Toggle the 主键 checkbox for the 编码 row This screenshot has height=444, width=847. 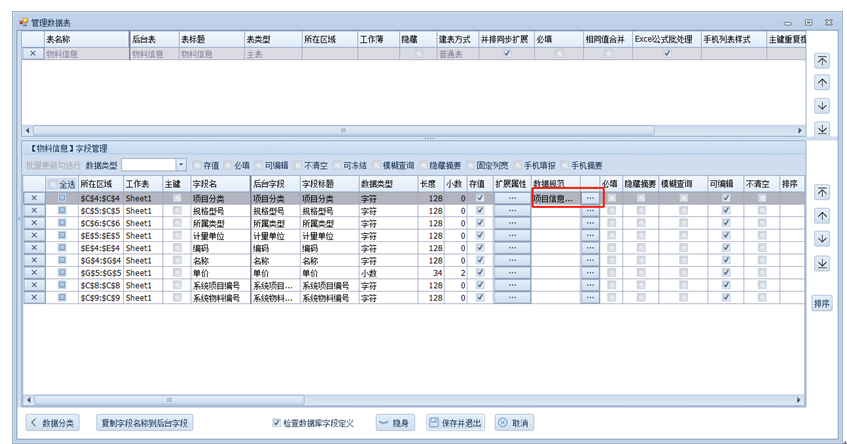click(177, 248)
